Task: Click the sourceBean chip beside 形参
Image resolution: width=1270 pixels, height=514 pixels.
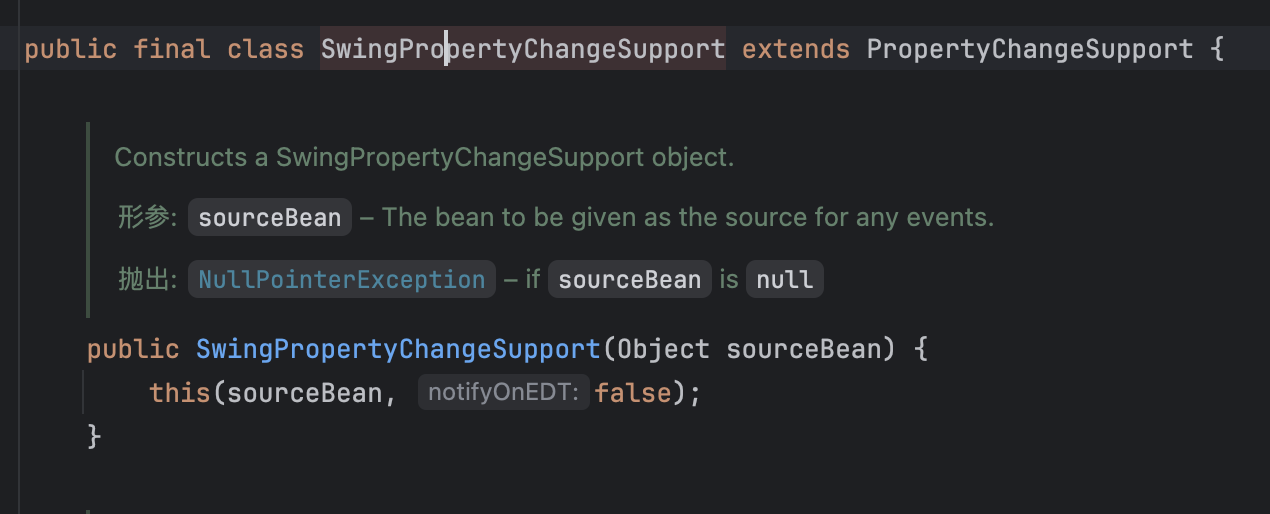Action: pyautogui.click(x=270, y=217)
